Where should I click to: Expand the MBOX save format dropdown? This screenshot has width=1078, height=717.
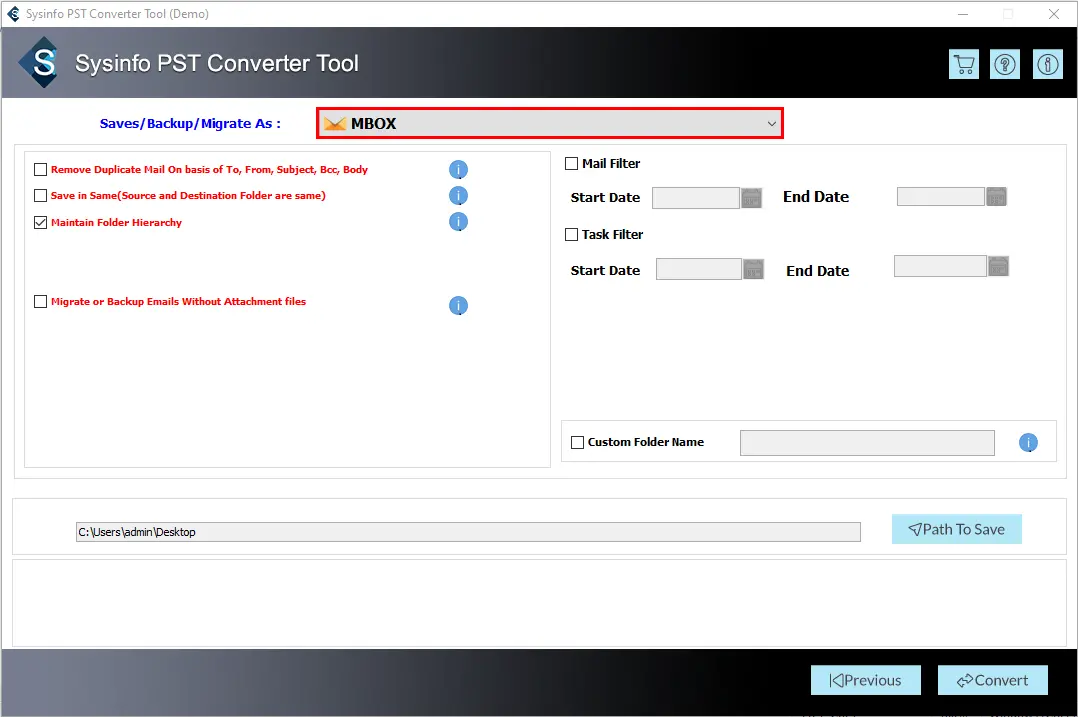click(x=550, y=124)
